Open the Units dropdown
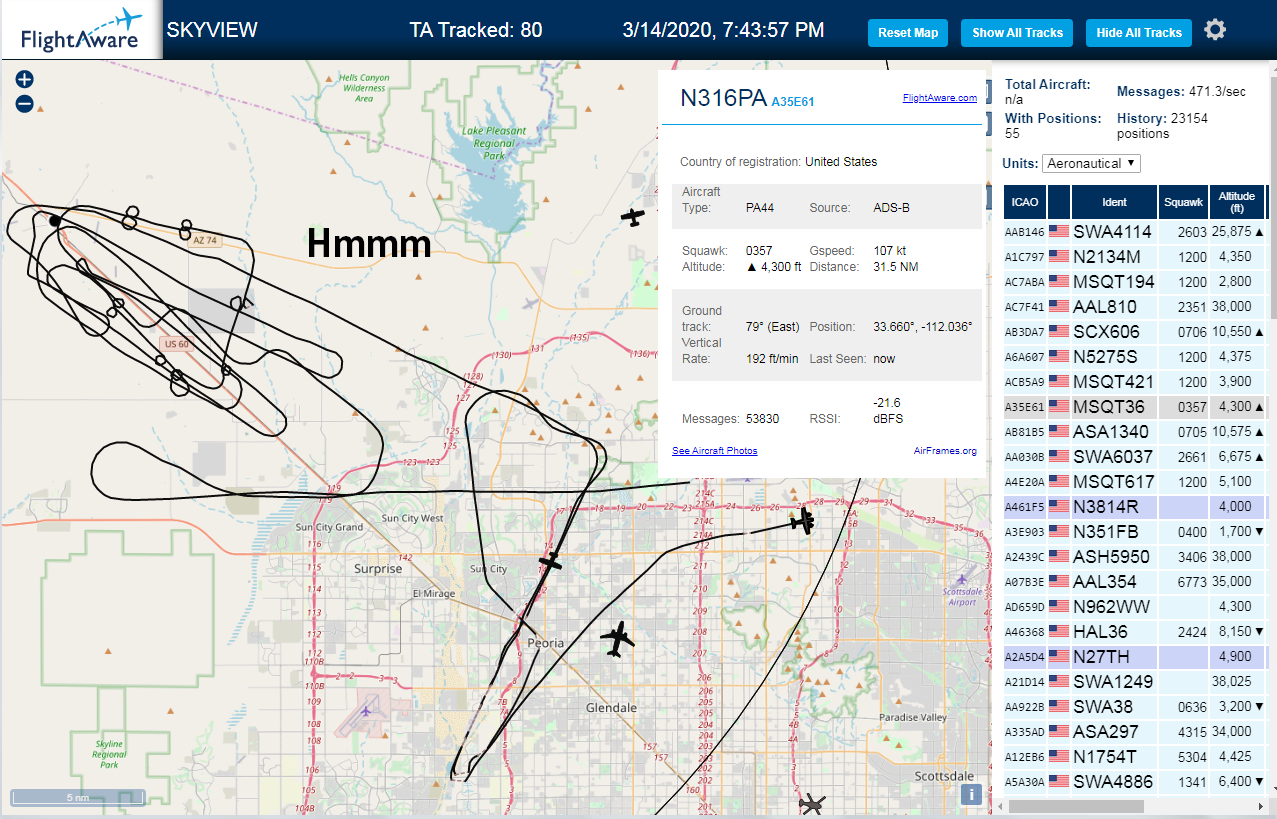This screenshot has width=1277, height=819. point(1091,163)
